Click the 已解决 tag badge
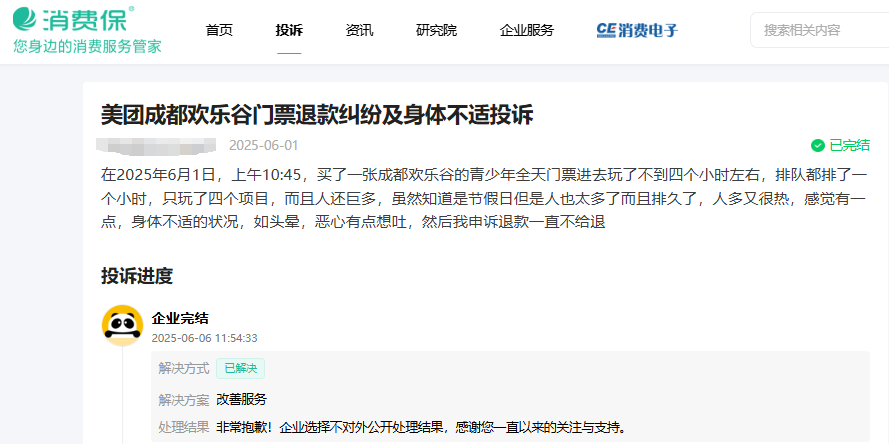Viewport: 889px width, 444px height. tap(240, 369)
